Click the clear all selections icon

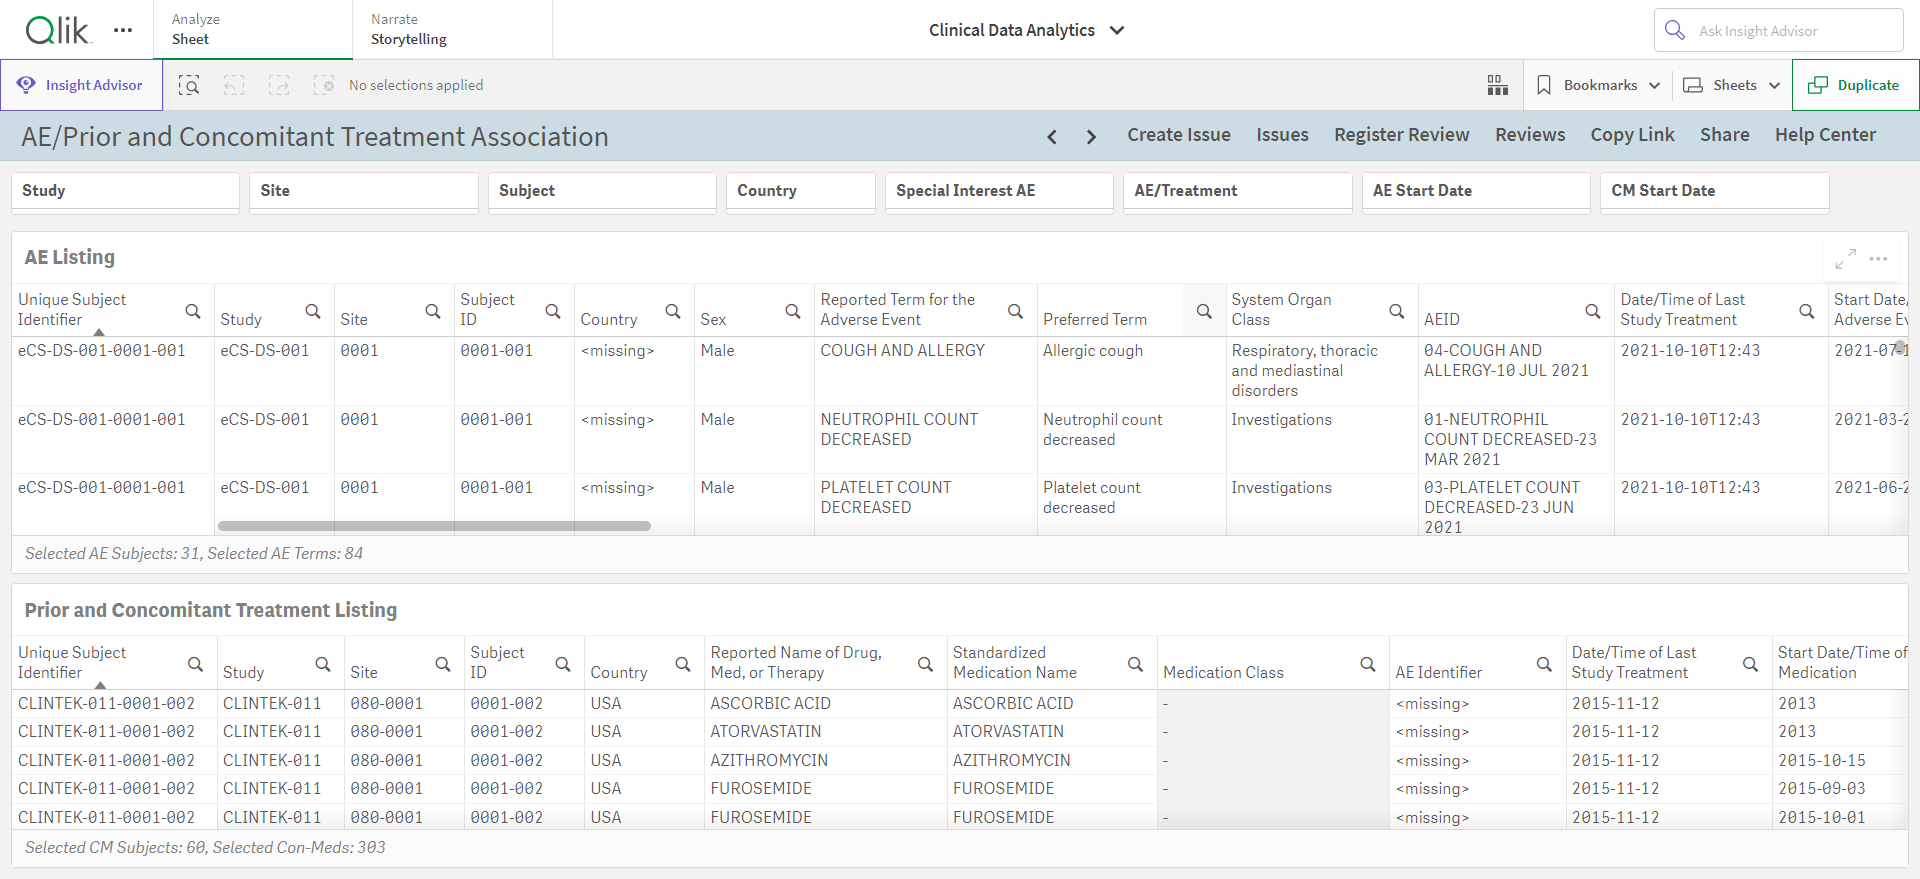[x=324, y=85]
